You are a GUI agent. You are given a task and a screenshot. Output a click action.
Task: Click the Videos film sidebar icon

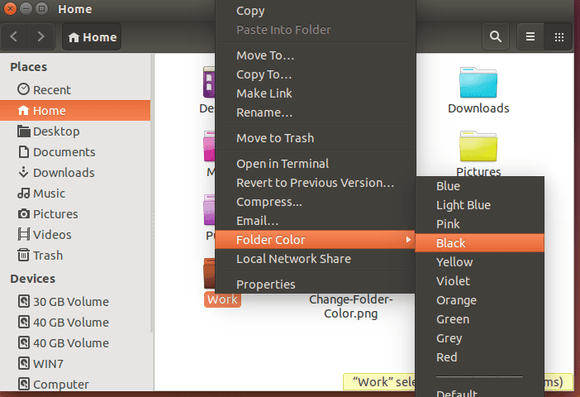click(24, 234)
